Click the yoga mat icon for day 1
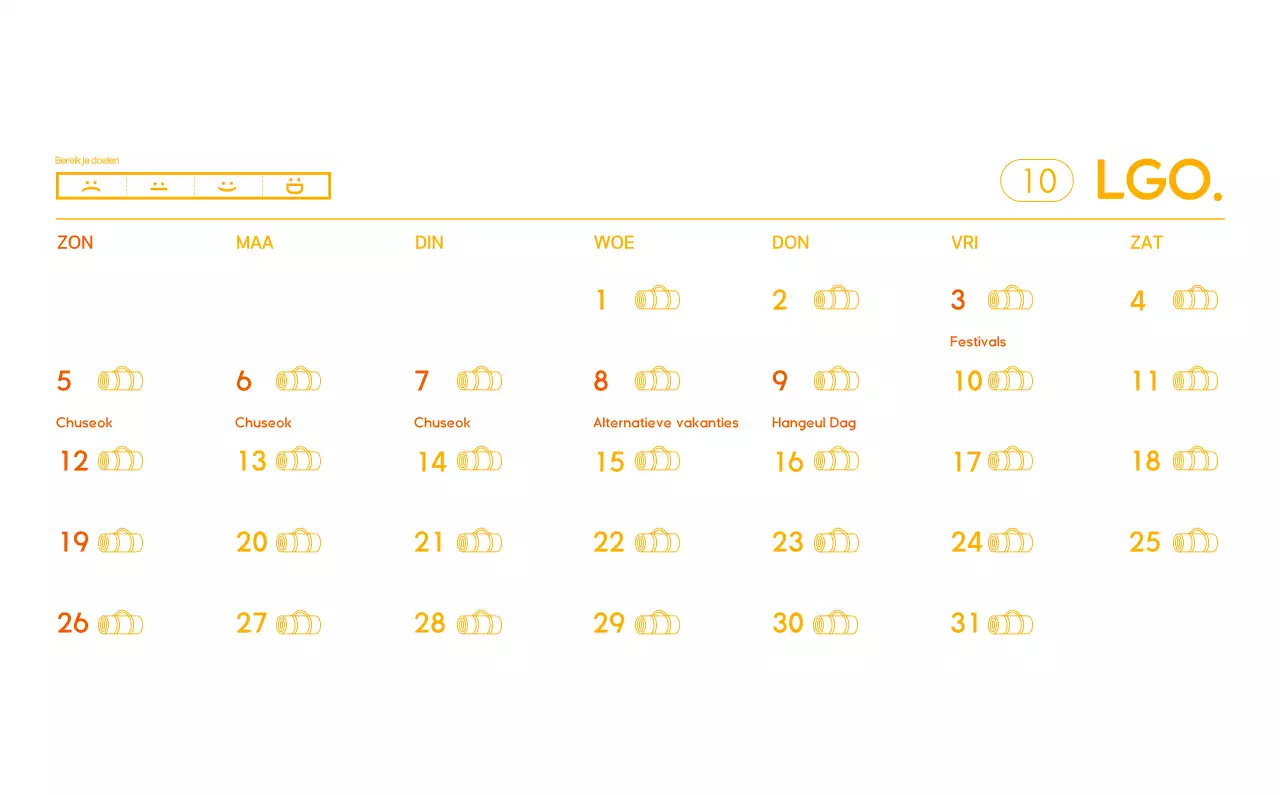The image size is (1280, 795). [x=657, y=299]
